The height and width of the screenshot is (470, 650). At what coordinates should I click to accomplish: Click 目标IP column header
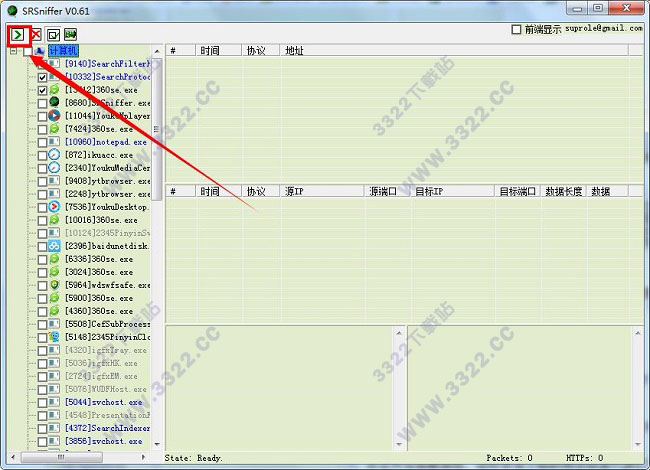click(453, 191)
